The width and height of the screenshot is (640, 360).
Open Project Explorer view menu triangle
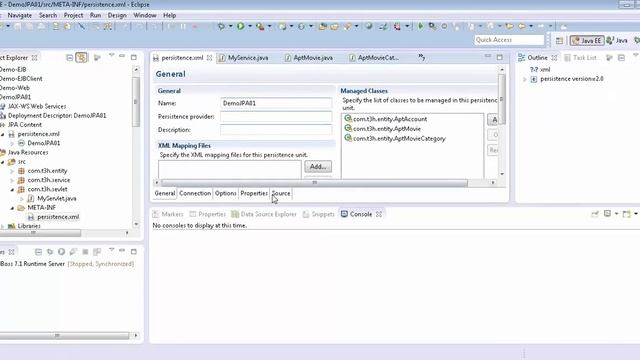click(111, 55)
